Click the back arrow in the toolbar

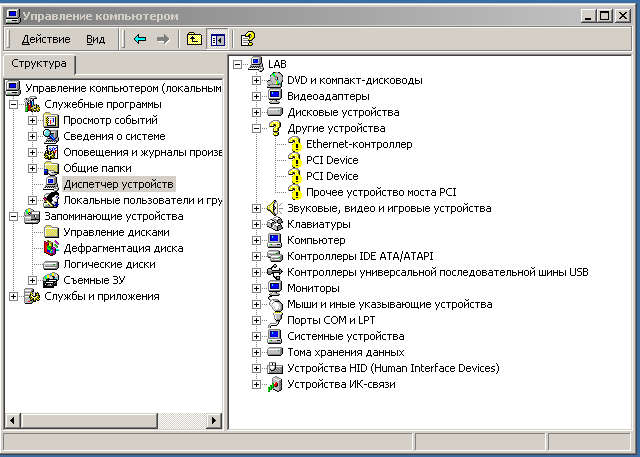coord(140,39)
